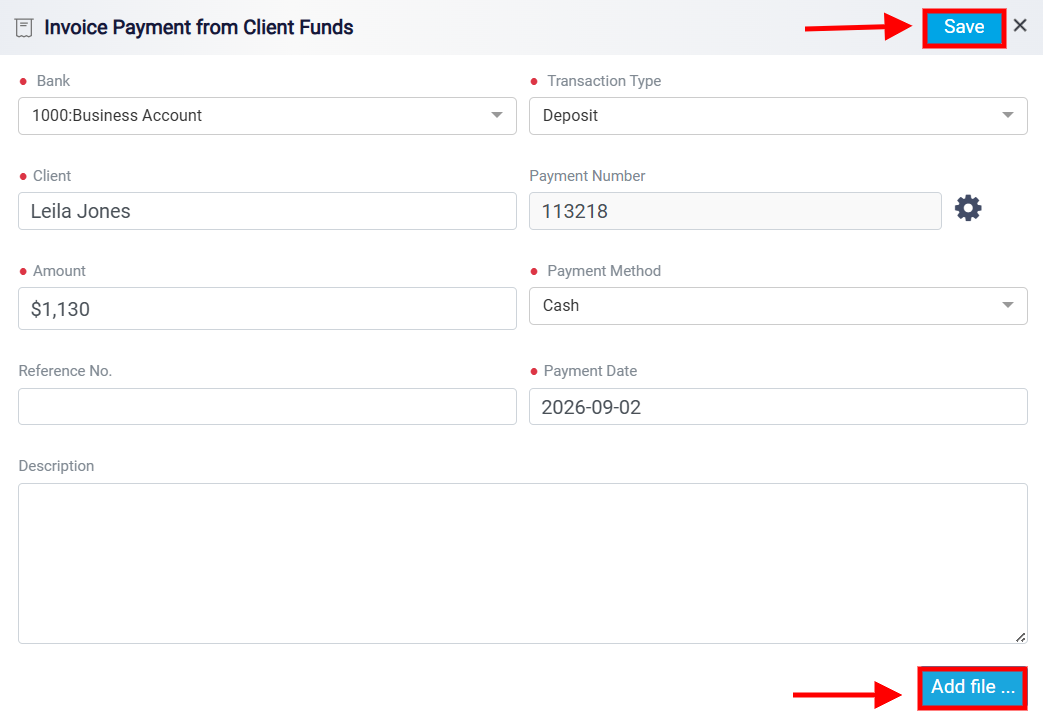The height and width of the screenshot is (712, 1043).
Task: Click into the empty Reference No. field
Action: 267,407
